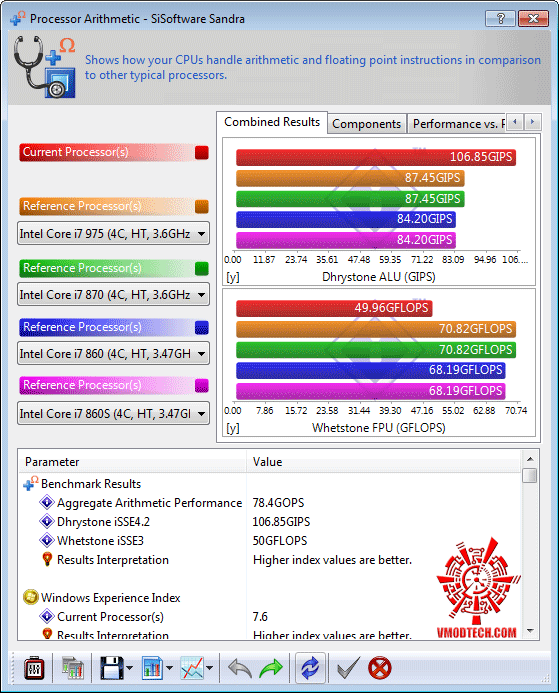Click the blue refresh arrows icon
The height and width of the screenshot is (693, 559).
click(x=310, y=668)
